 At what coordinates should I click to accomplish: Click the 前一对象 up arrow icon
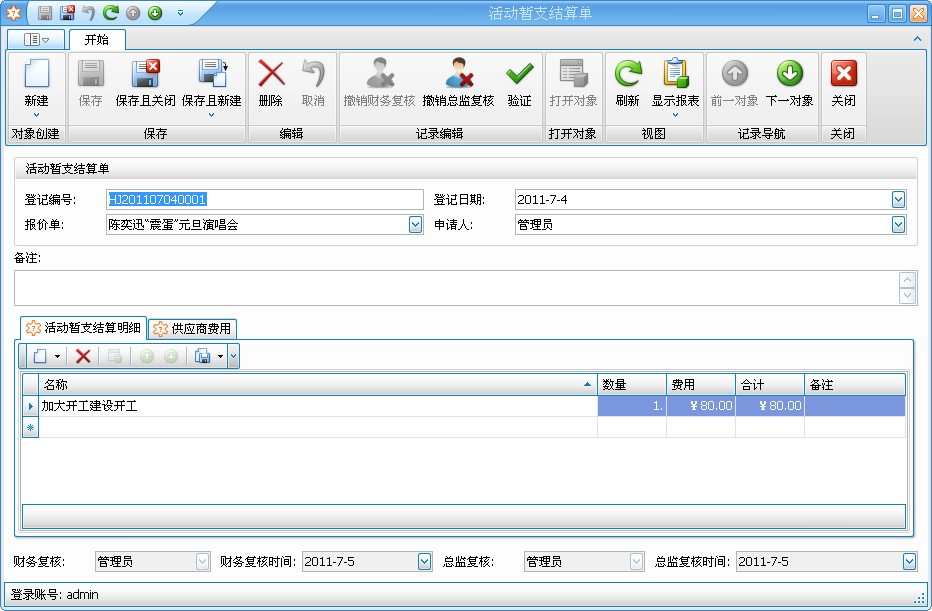(x=735, y=73)
